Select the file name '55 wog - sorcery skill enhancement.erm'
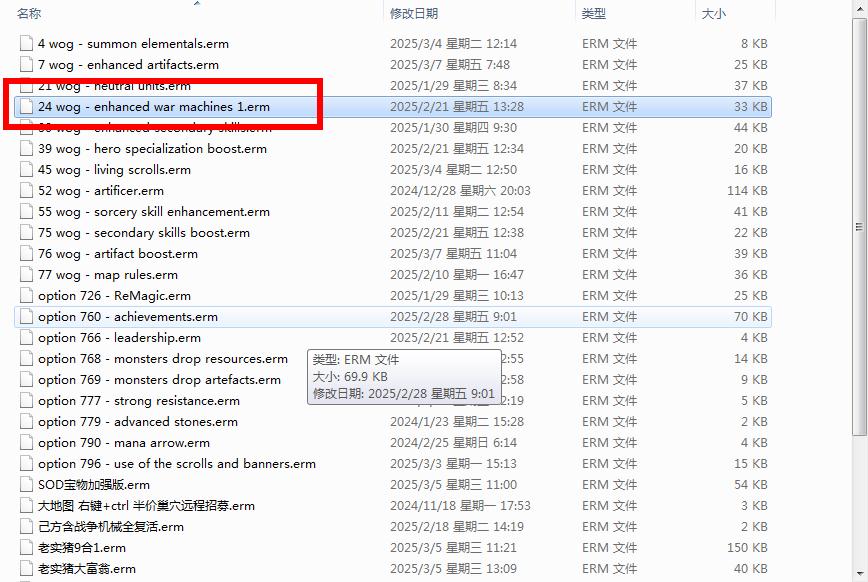868x582 pixels. tap(154, 212)
